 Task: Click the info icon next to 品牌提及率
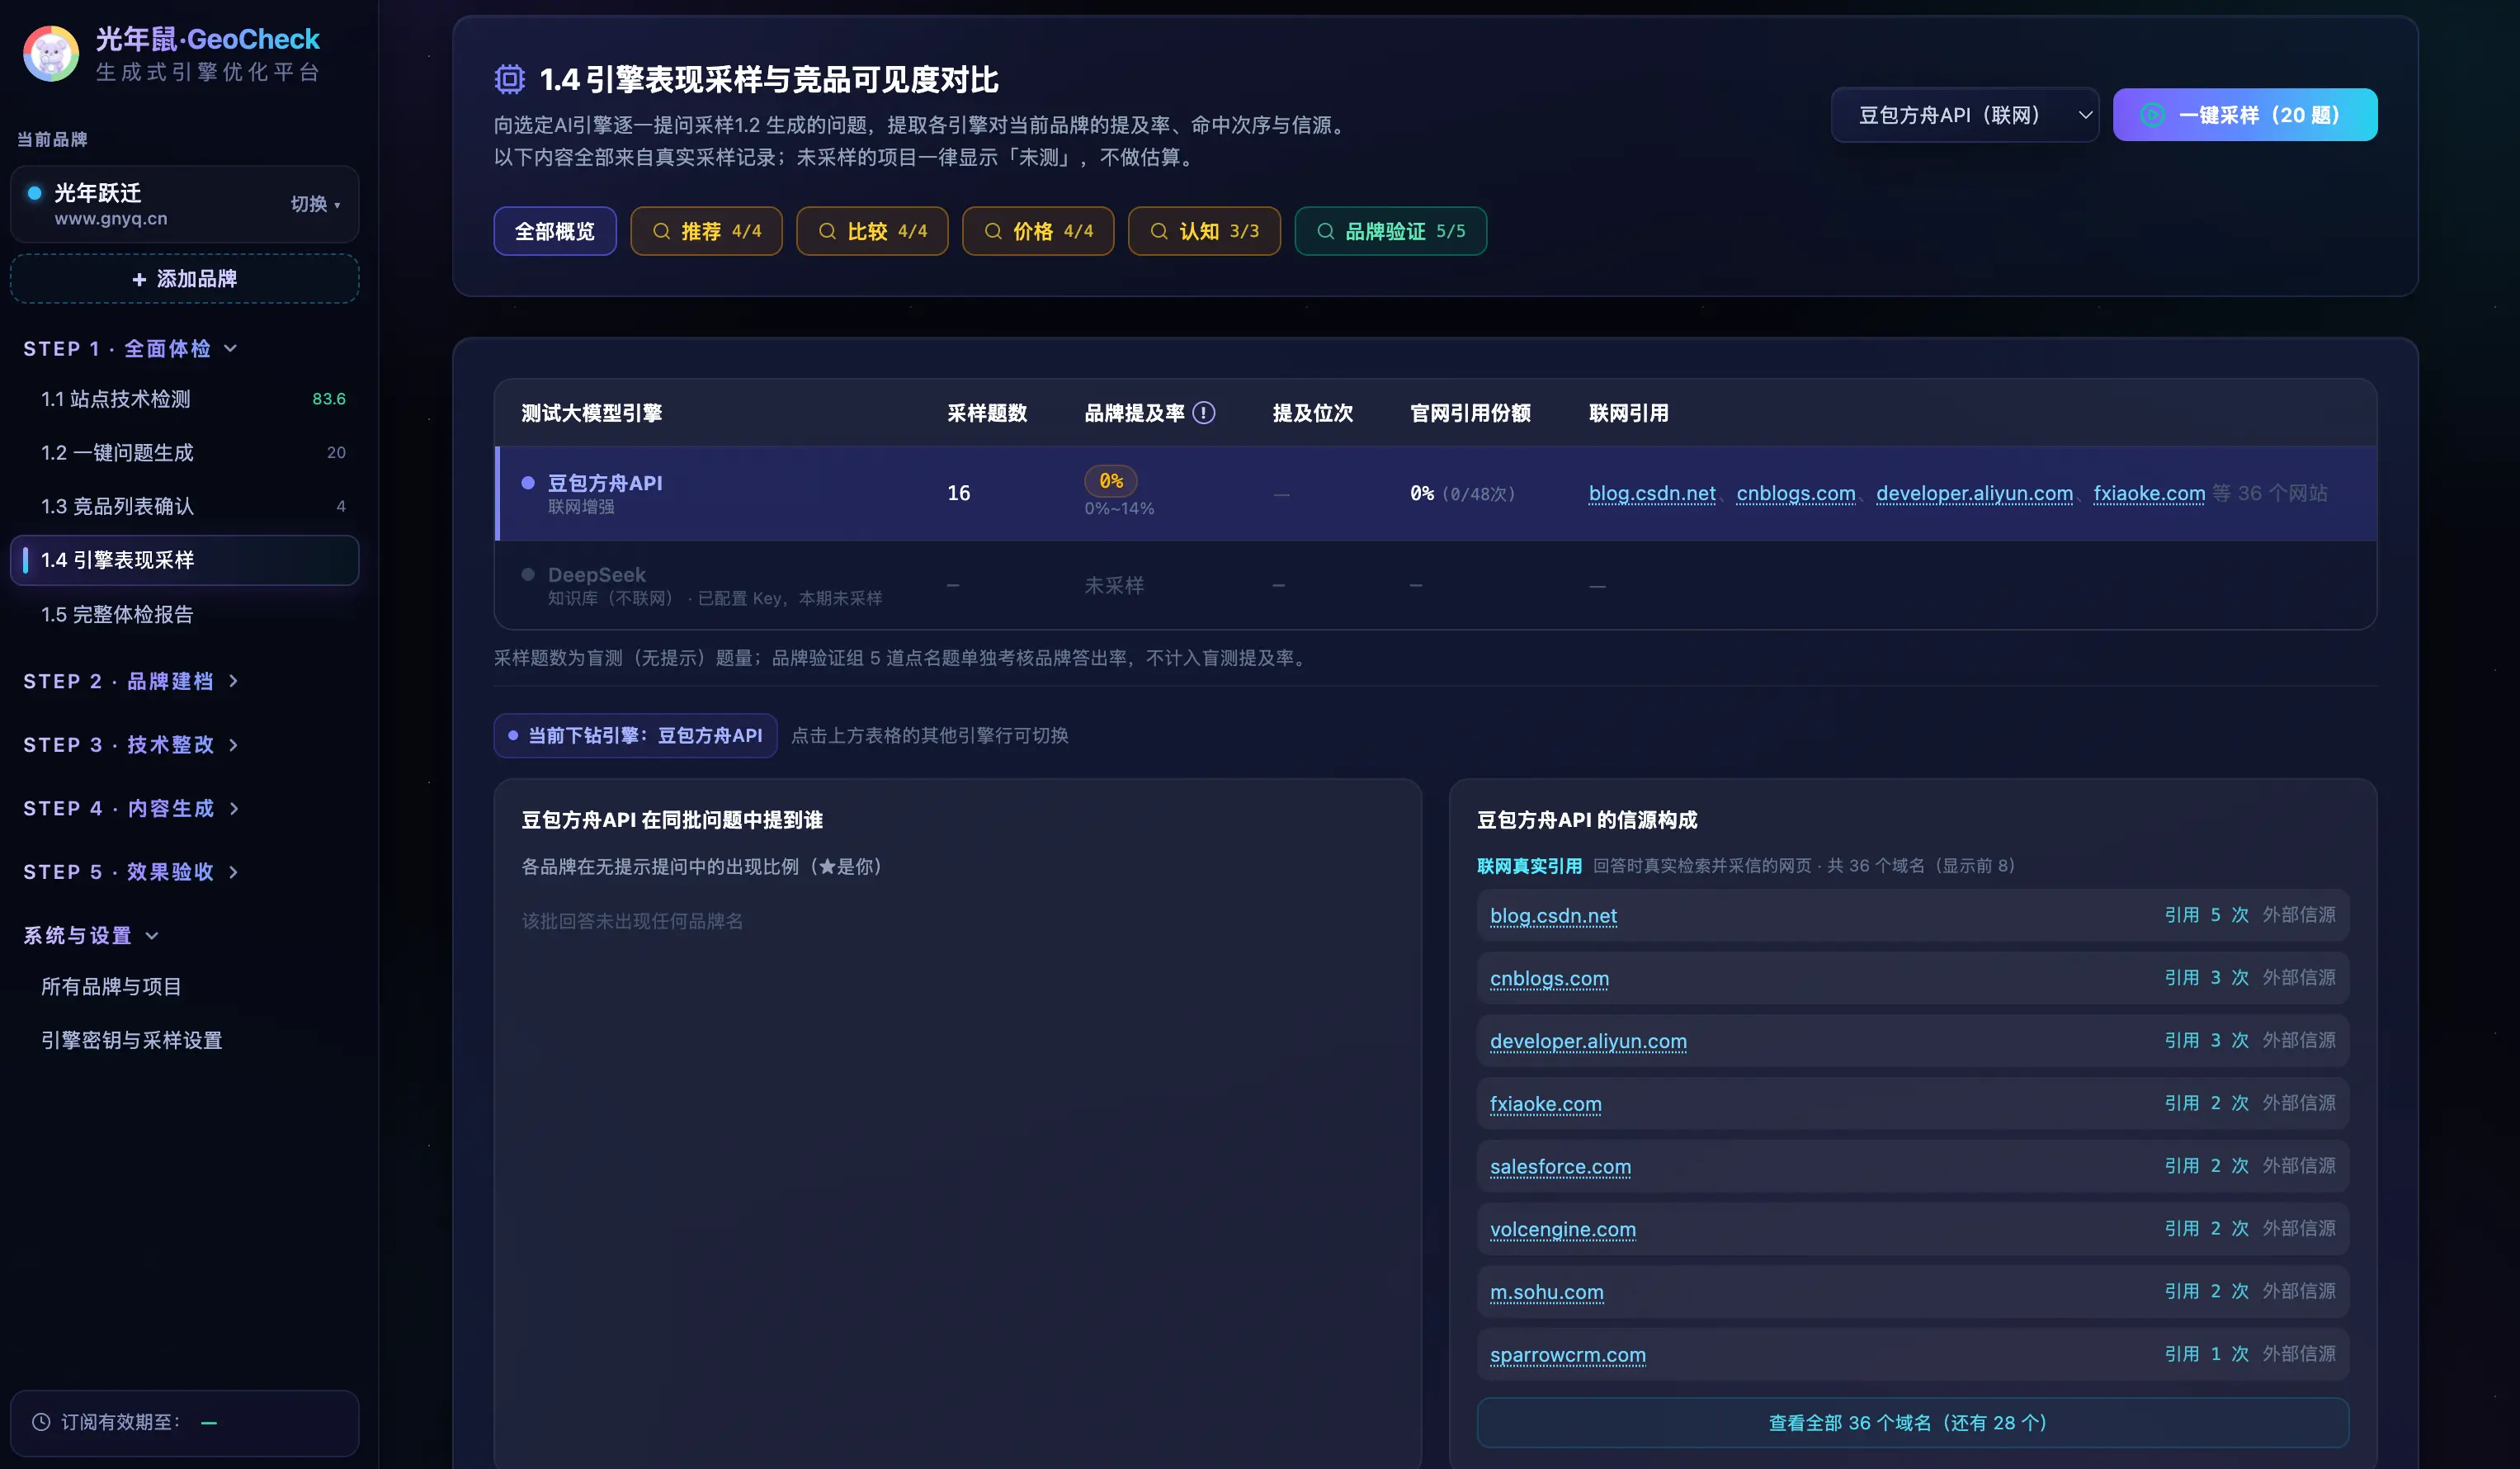click(x=1204, y=413)
